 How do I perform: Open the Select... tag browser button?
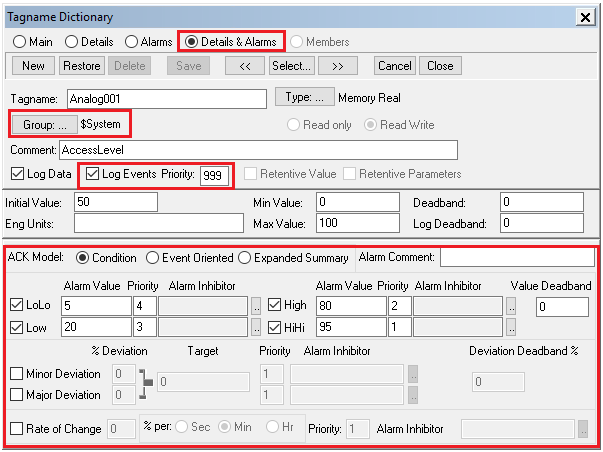click(292, 66)
